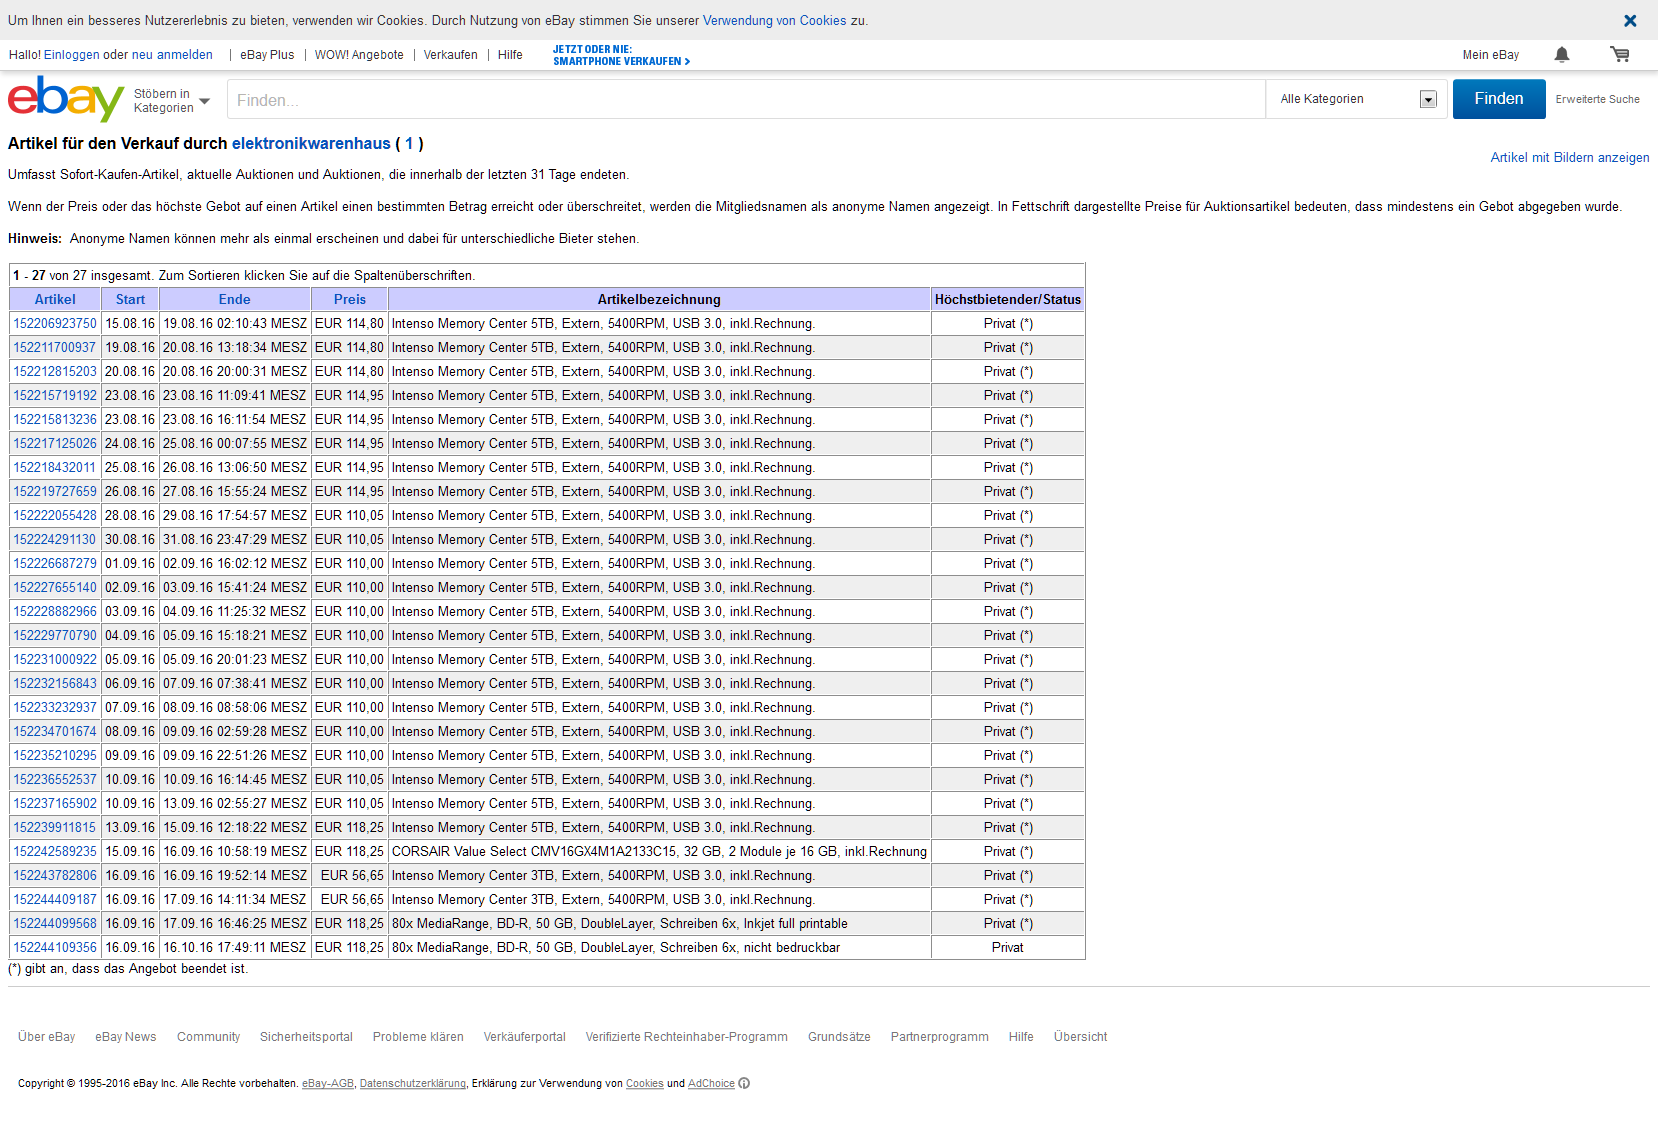The width and height of the screenshot is (1658, 1140).
Task: Open Sicherheitsportal footer link
Action: click(306, 1037)
